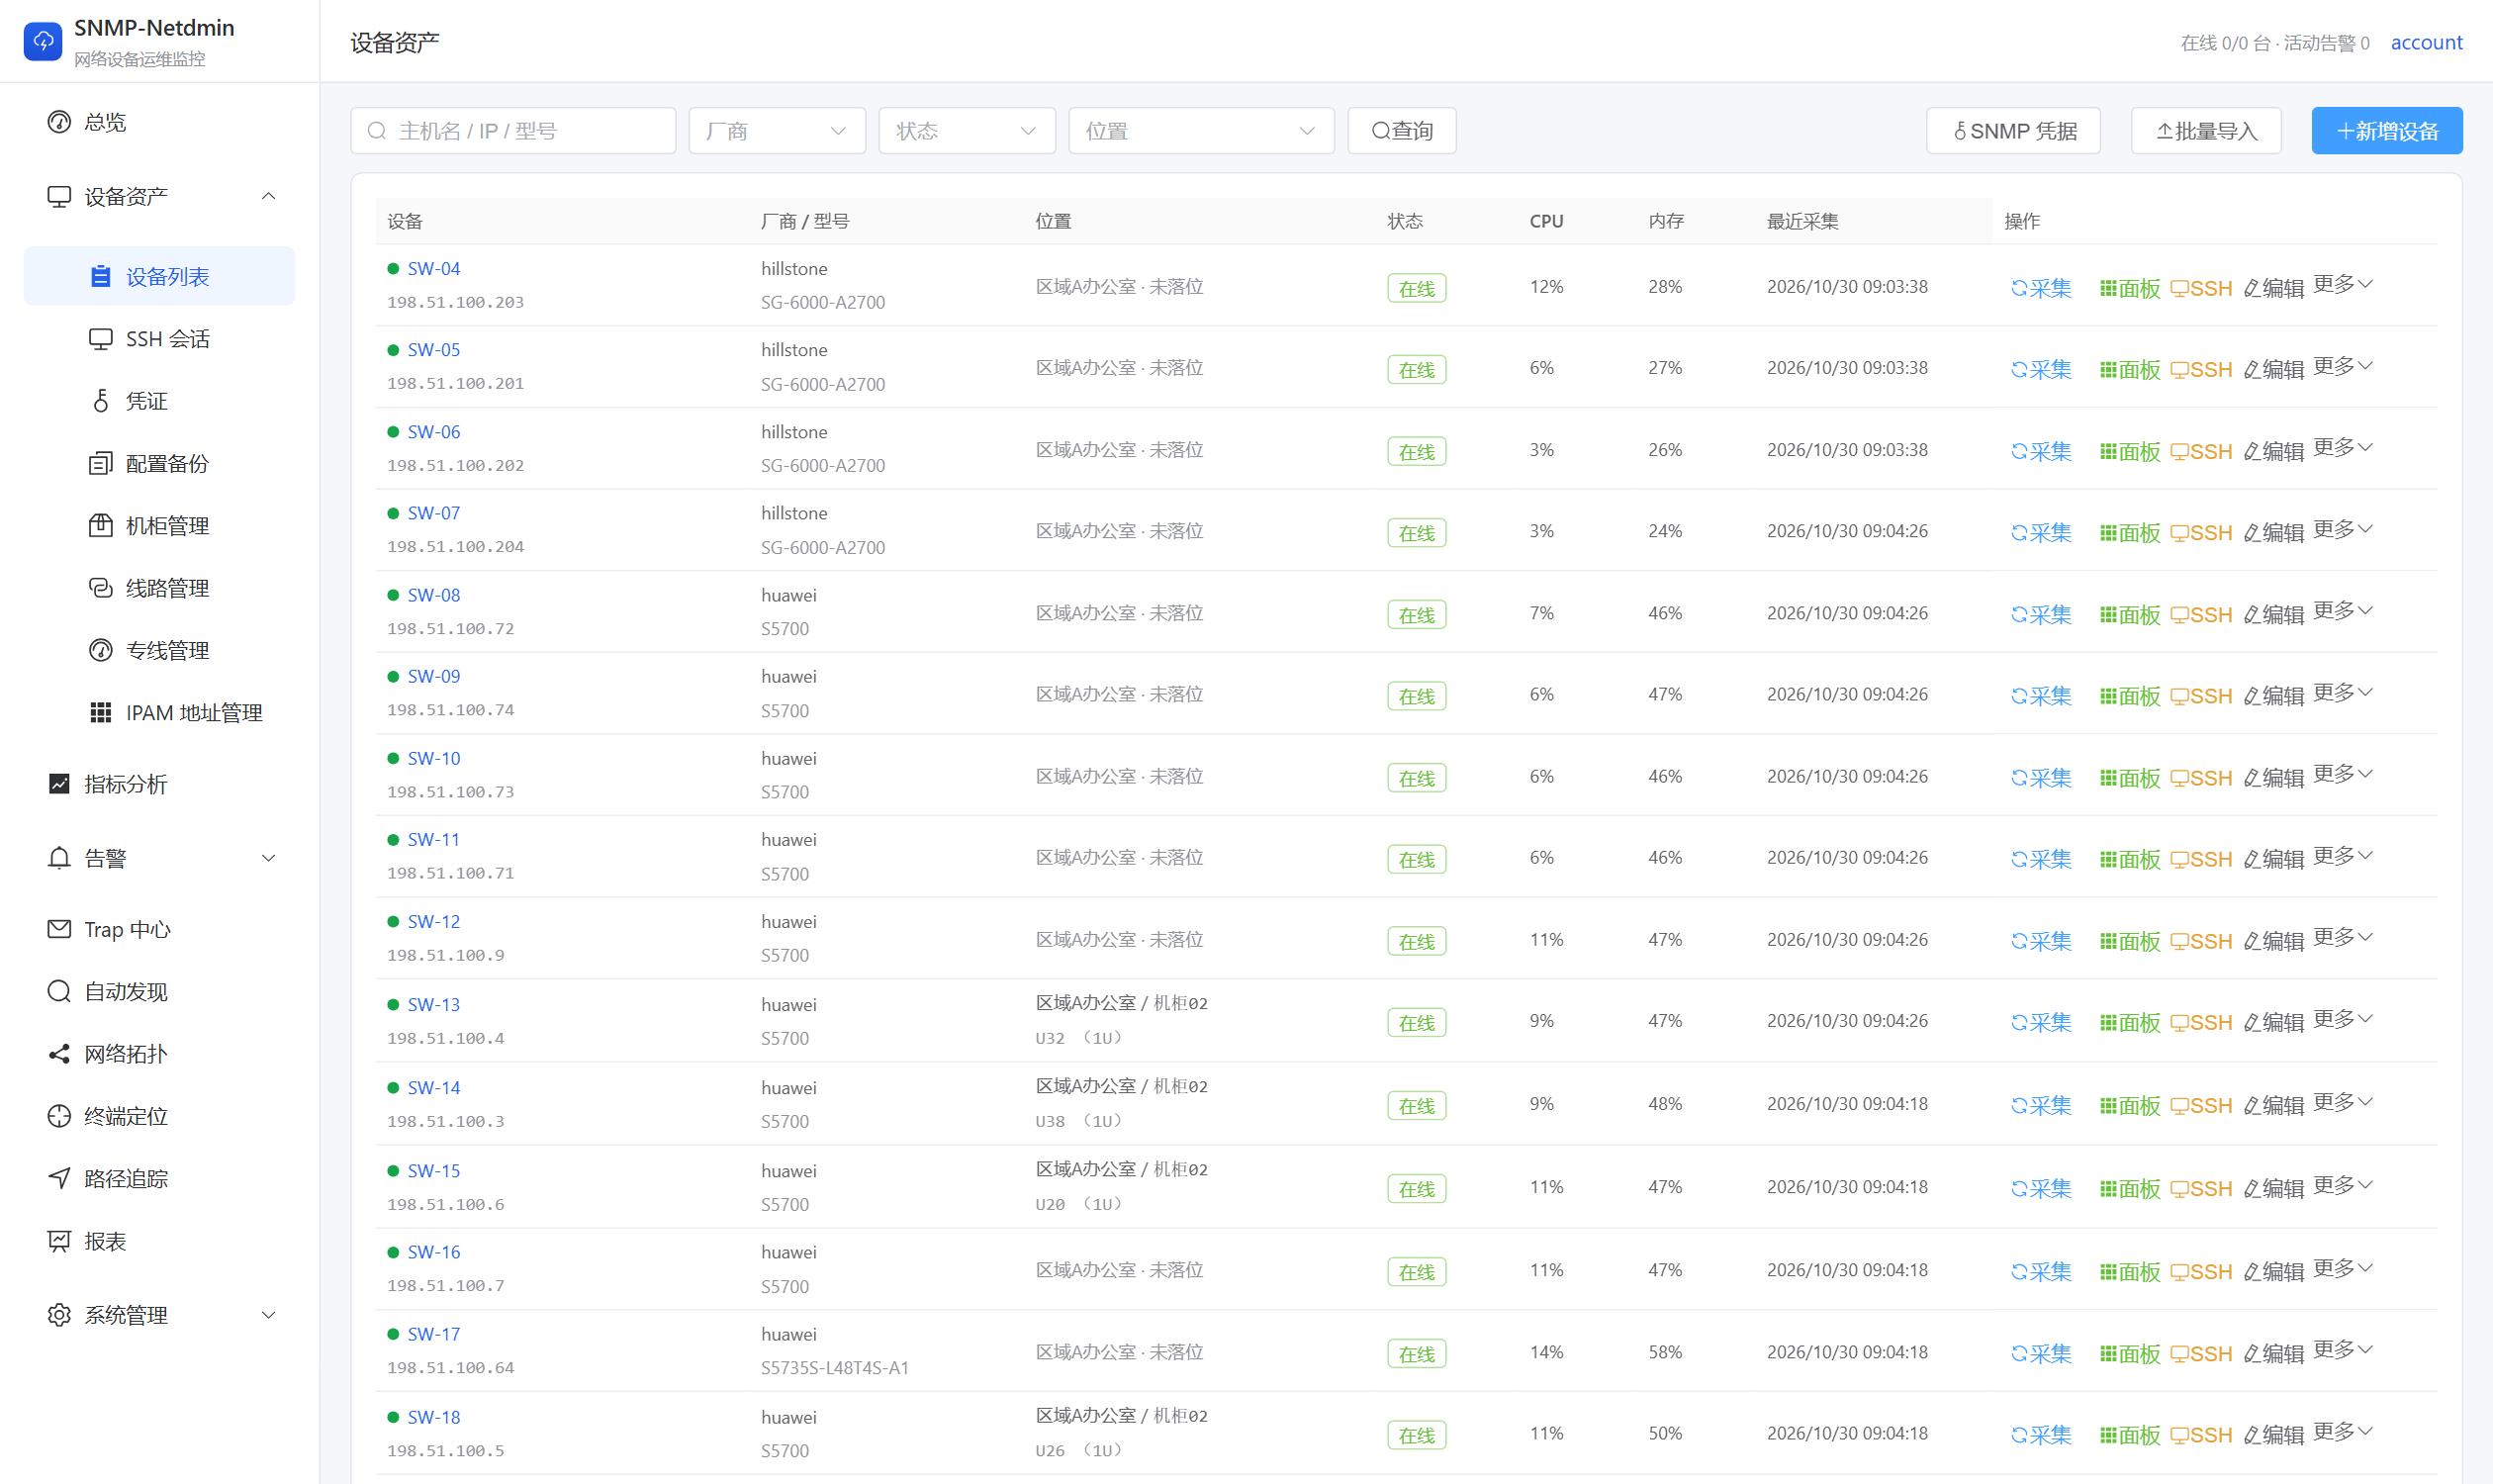
Task: Open 更多 menu for SW-04
Action: pyautogui.click(x=2342, y=285)
